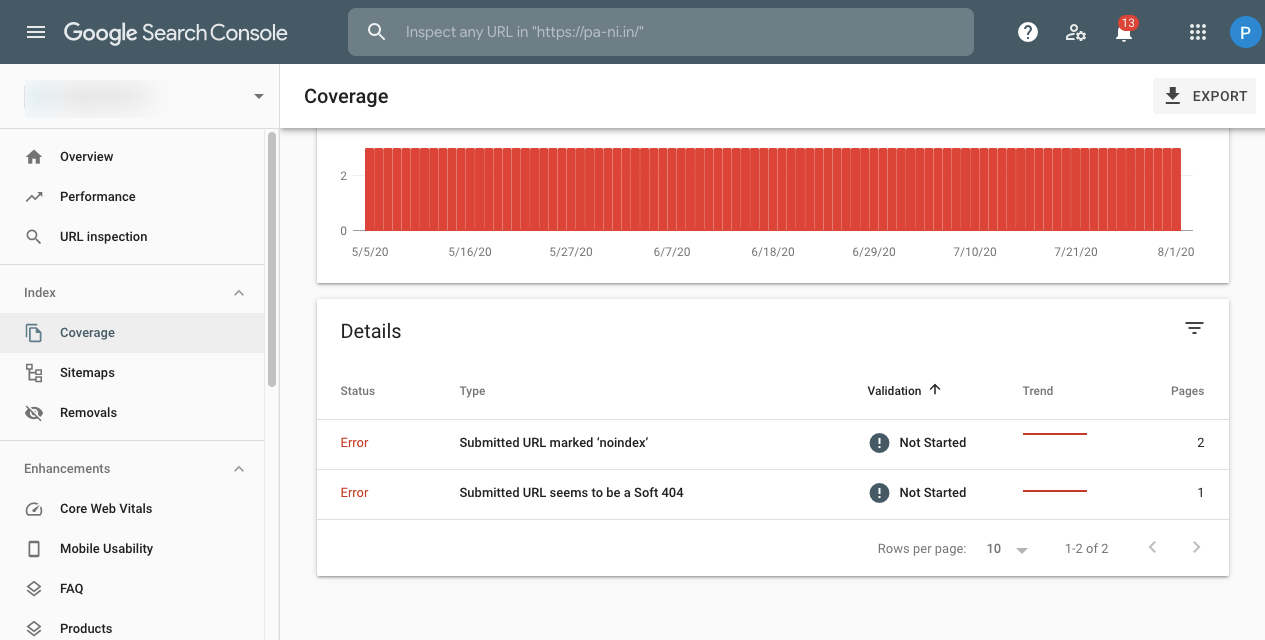Image resolution: width=1265 pixels, height=640 pixels.
Task: Click page count 2 in noindex row
Action: tap(1200, 443)
